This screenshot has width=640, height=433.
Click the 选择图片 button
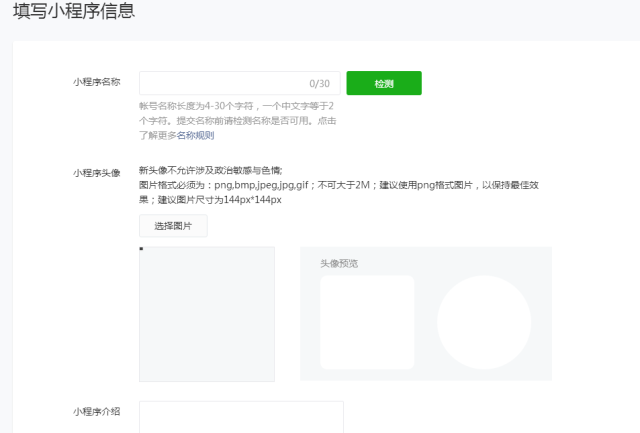point(173,226)
